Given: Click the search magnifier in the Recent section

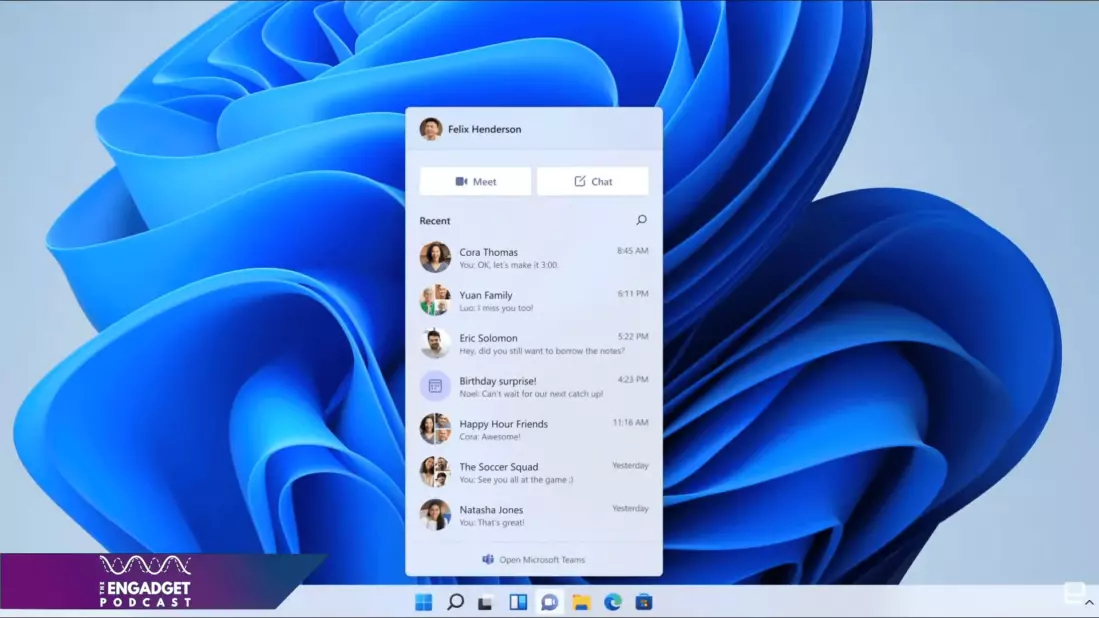Looking at the screenshot, I should (641, 220).
